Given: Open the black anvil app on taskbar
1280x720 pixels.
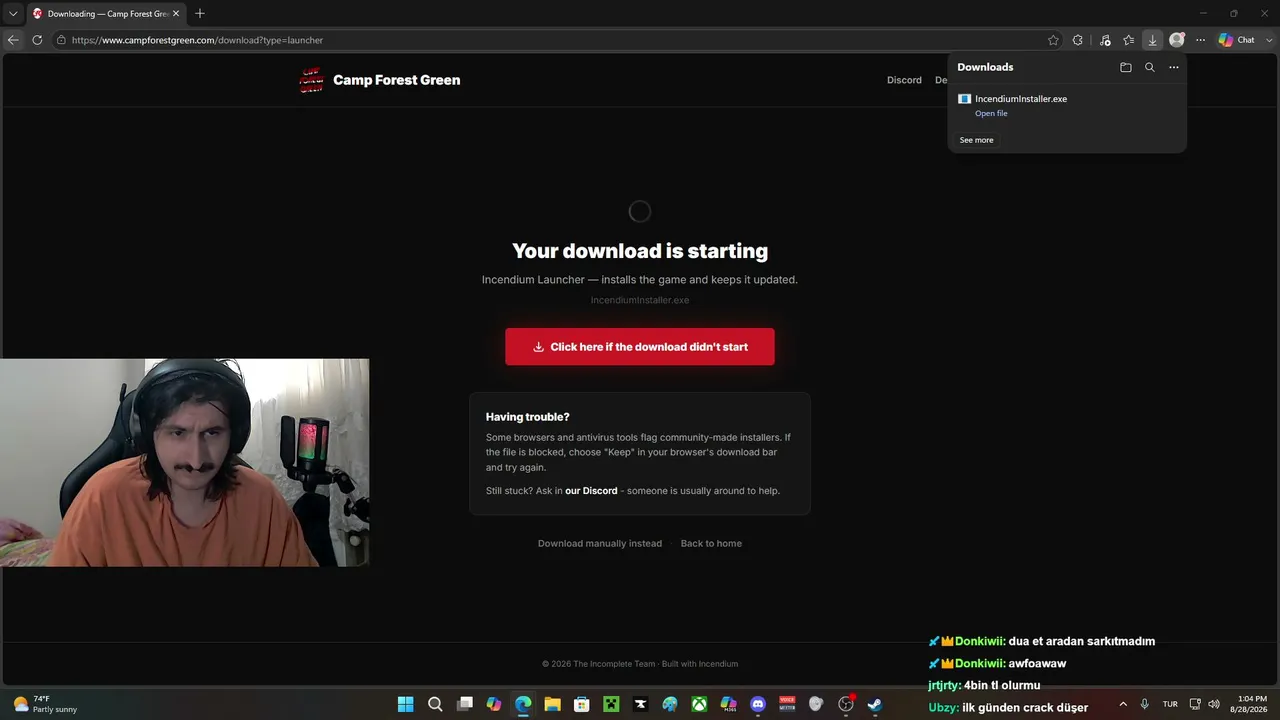Looking at the screenshot, I should pyautogui.click(x=640, y=704).
